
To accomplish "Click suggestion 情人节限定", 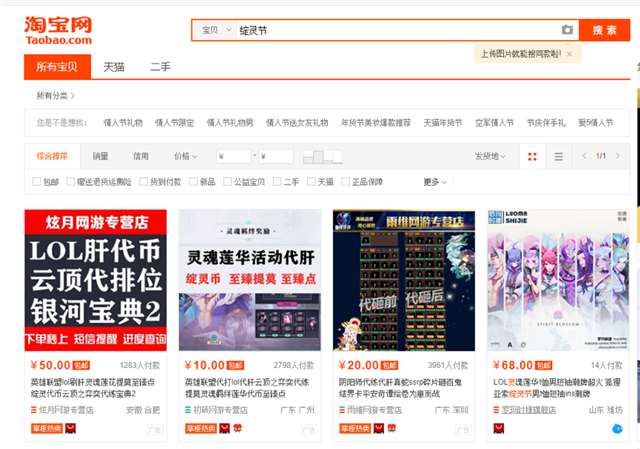I will 175,122.
